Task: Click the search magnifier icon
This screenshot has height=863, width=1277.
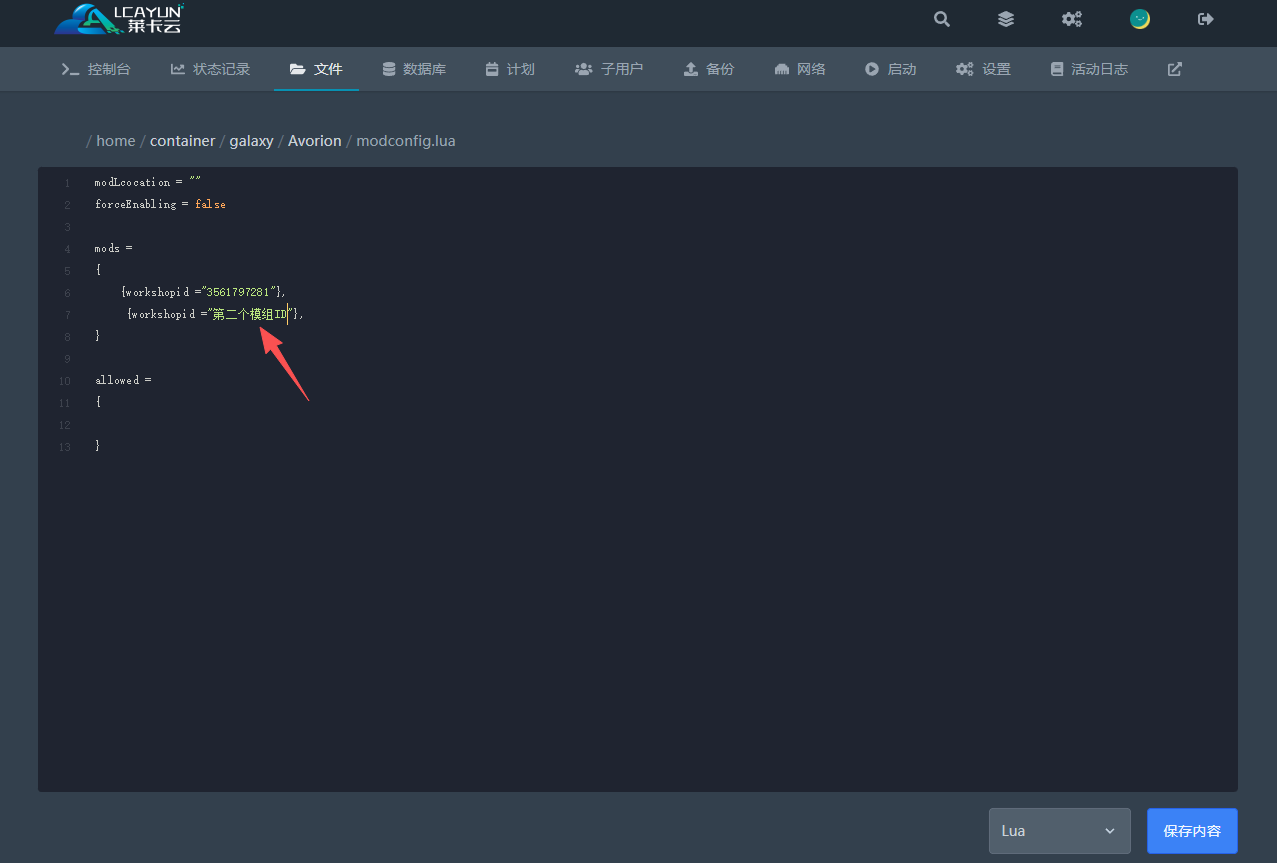Action: [x=941, y=19]
